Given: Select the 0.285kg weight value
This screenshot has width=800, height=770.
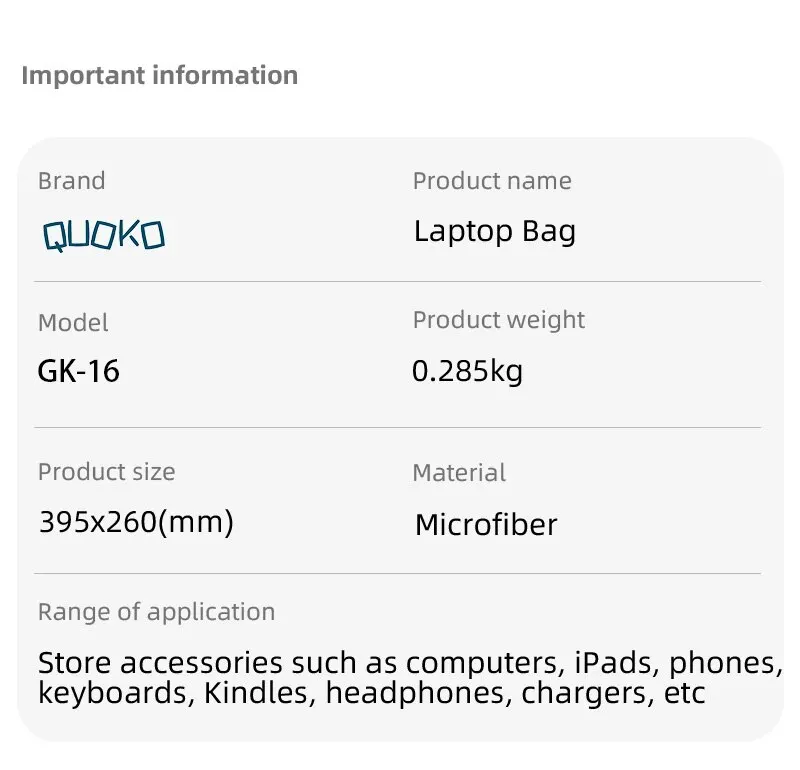Looking at the screenshot, I should (467, 372).
